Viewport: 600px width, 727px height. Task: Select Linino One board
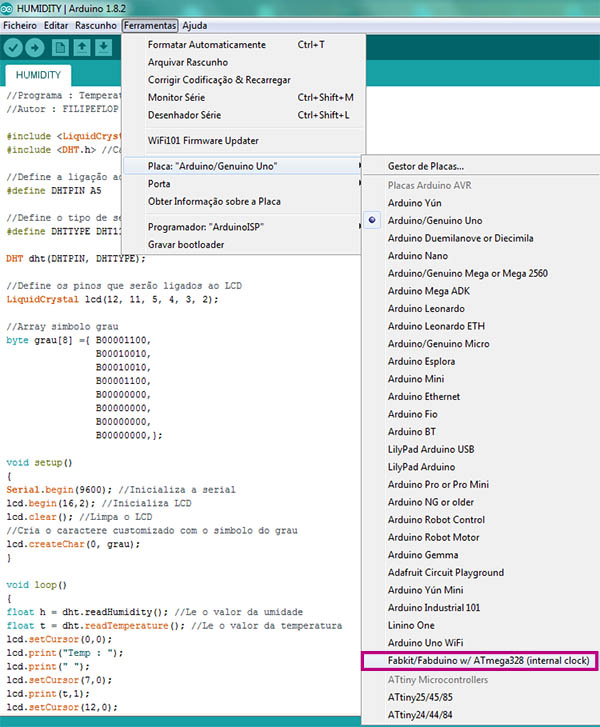(x=480, y=626)
